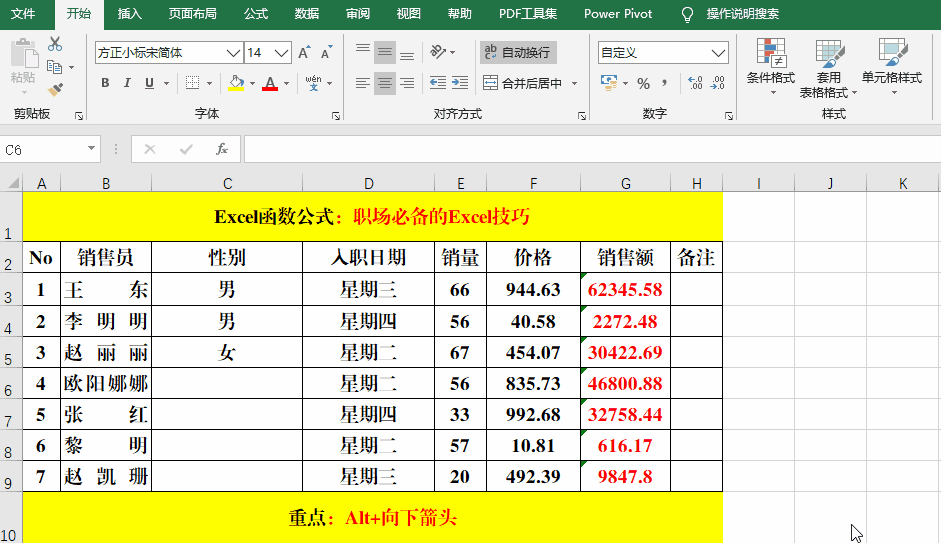941x543 pixels.
Task: Click the Borders icon
Action: pyautogui.click(x=193, y=83)
